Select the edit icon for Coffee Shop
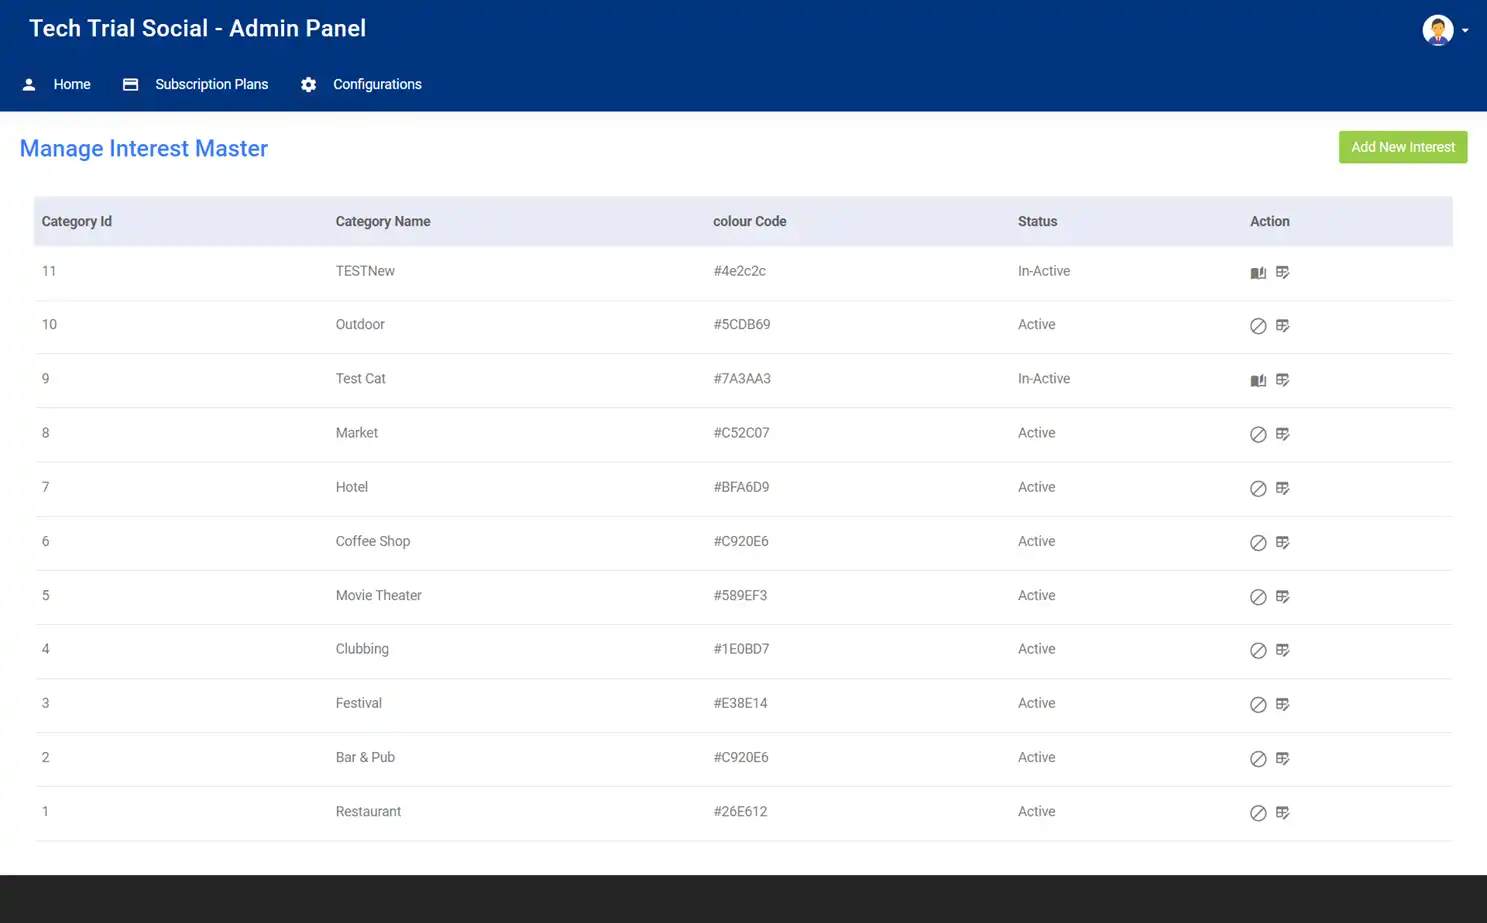Viewport: 1487px width, 923px height. pyautogui.click(x=1283, y=542)
